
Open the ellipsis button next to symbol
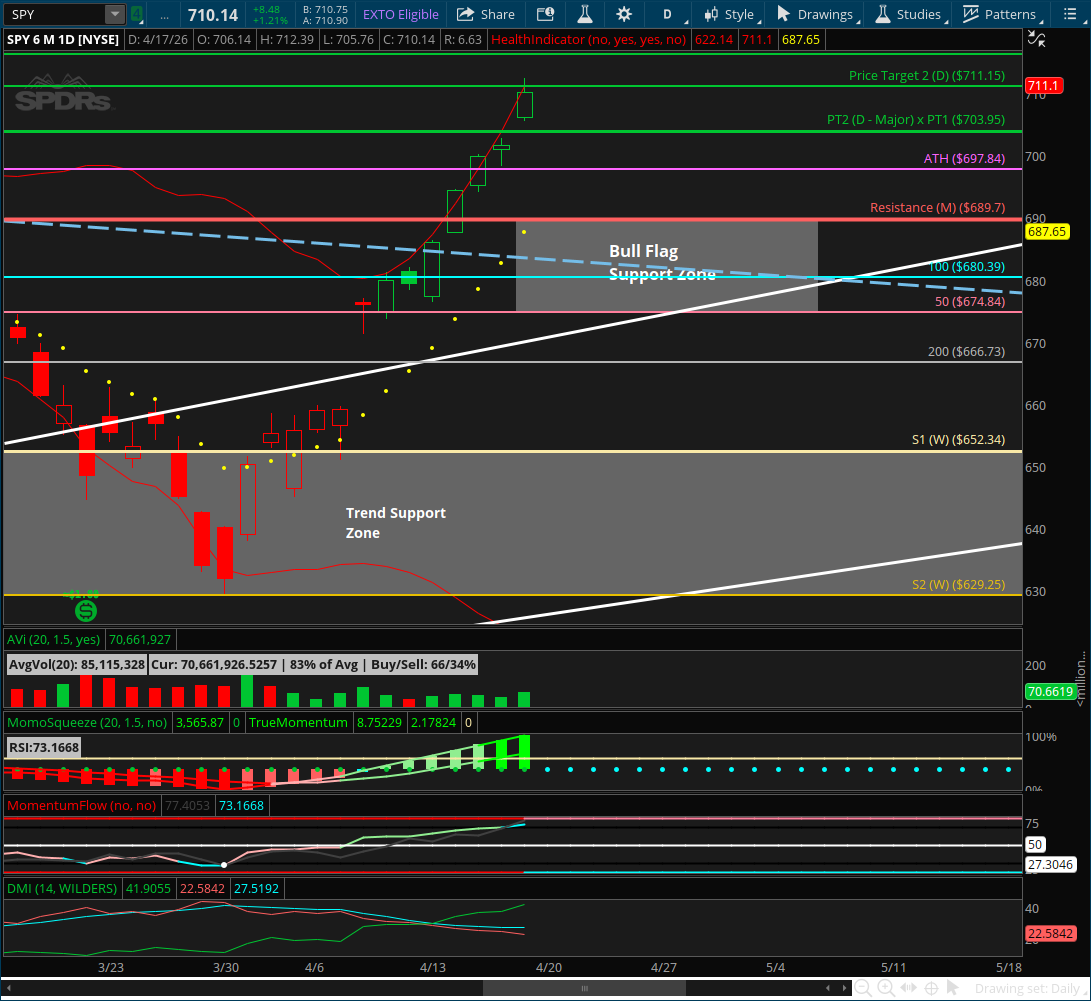coord(164,15)
